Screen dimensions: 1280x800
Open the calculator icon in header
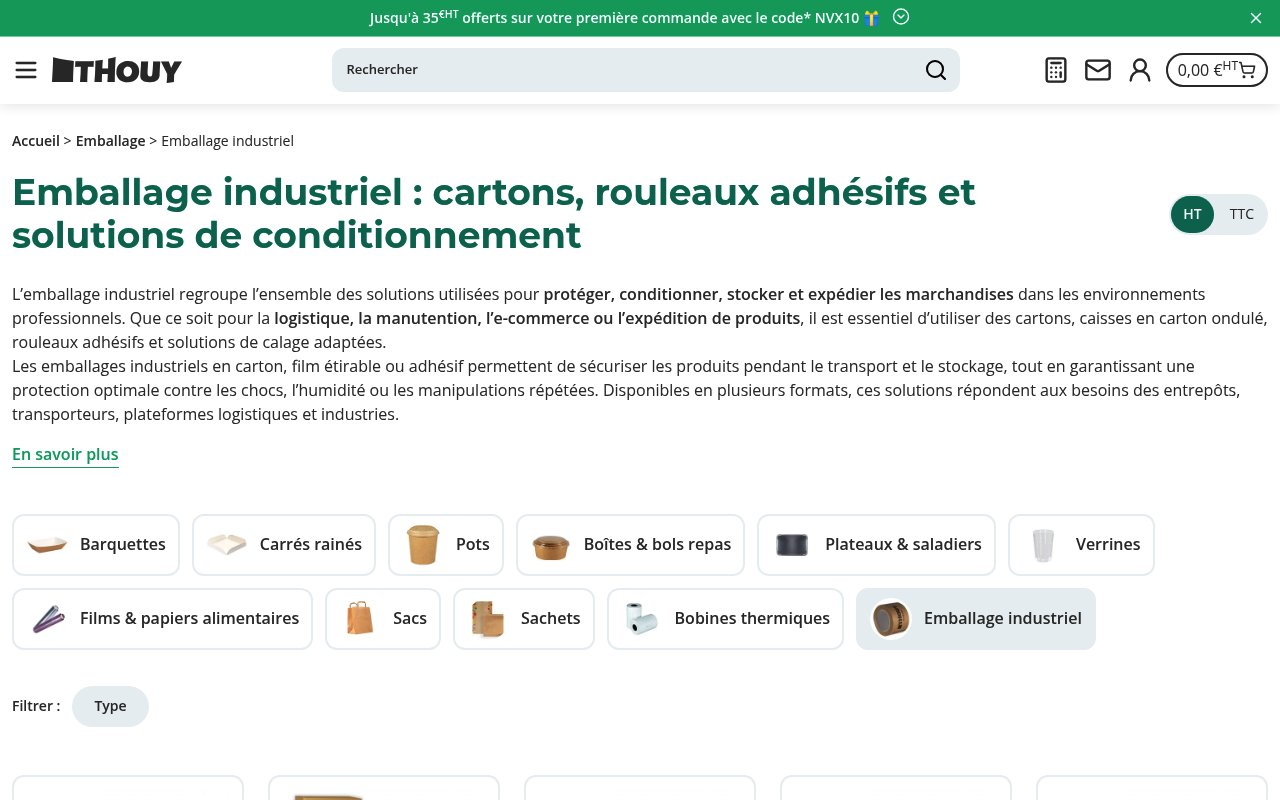pyautogui.click(x=1056, y=70)
